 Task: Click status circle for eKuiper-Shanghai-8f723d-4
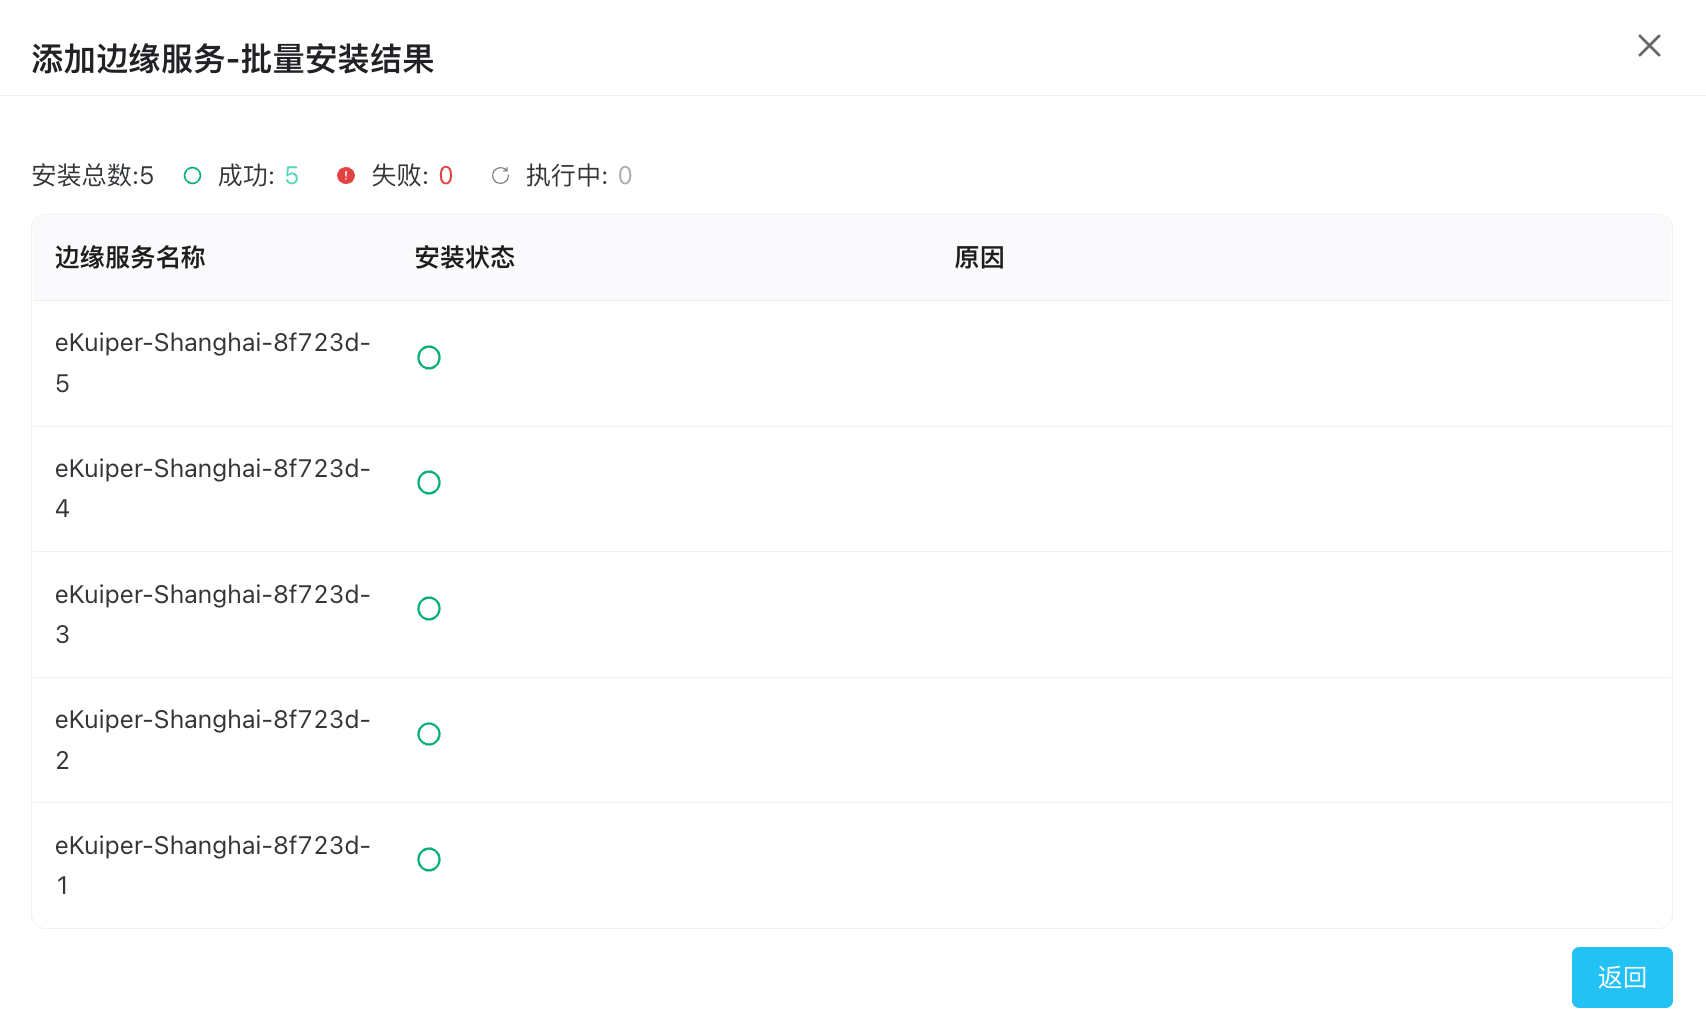[x=429, y=483]
